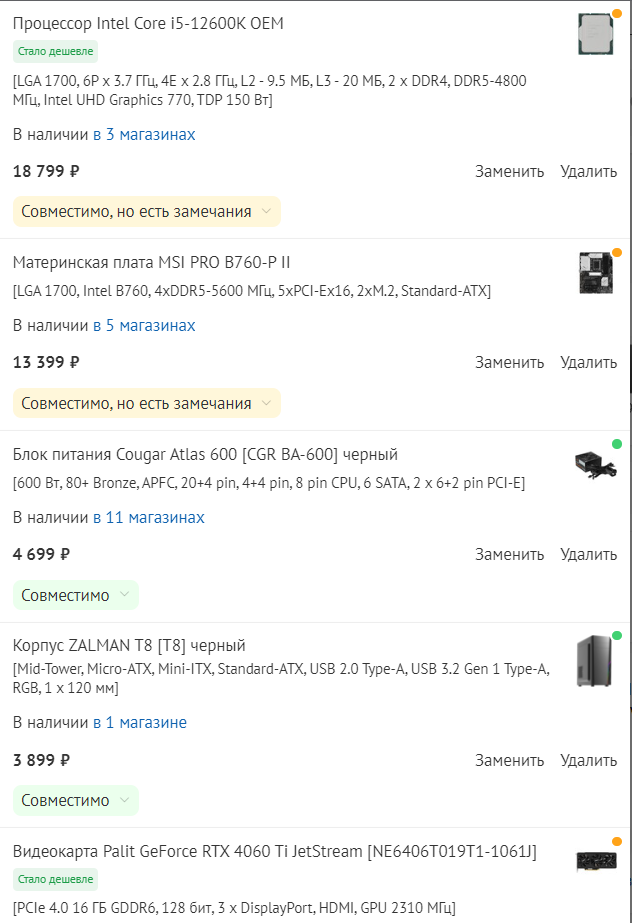Expand the ZALMAN case "Совместимо" dropdown

coord(75,800)
